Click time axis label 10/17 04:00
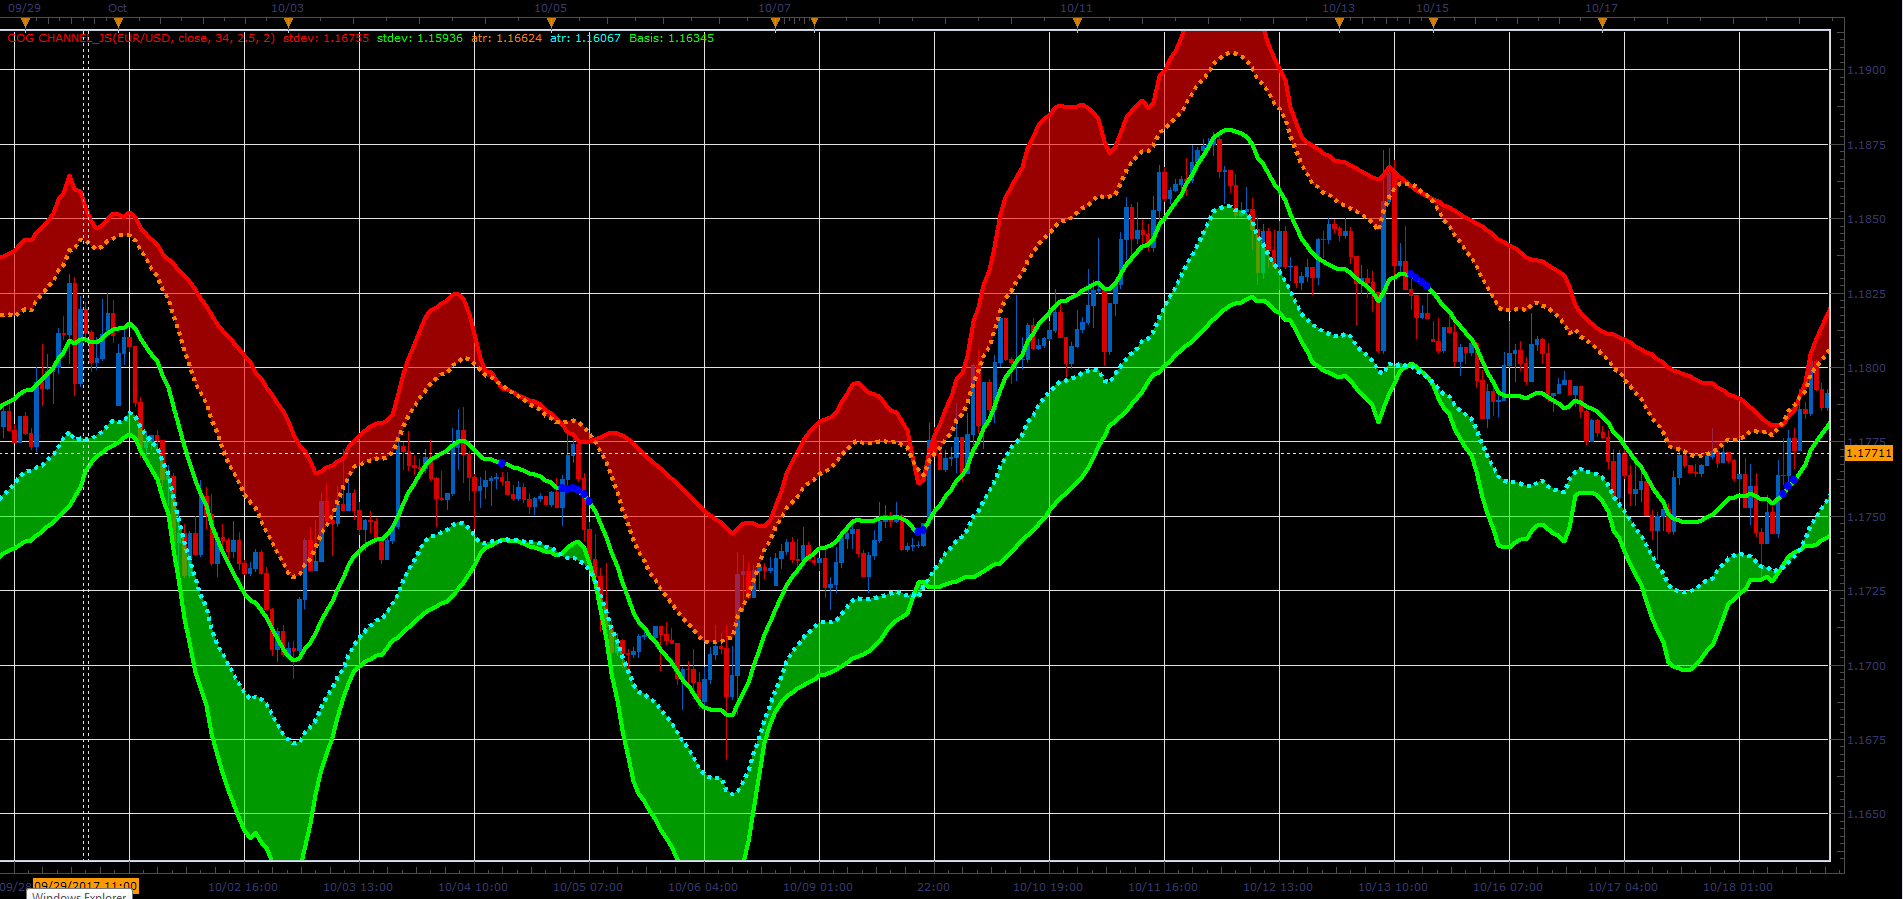Image resolution: width=1903 pixels, height=899 pixels. (1623, 887)
